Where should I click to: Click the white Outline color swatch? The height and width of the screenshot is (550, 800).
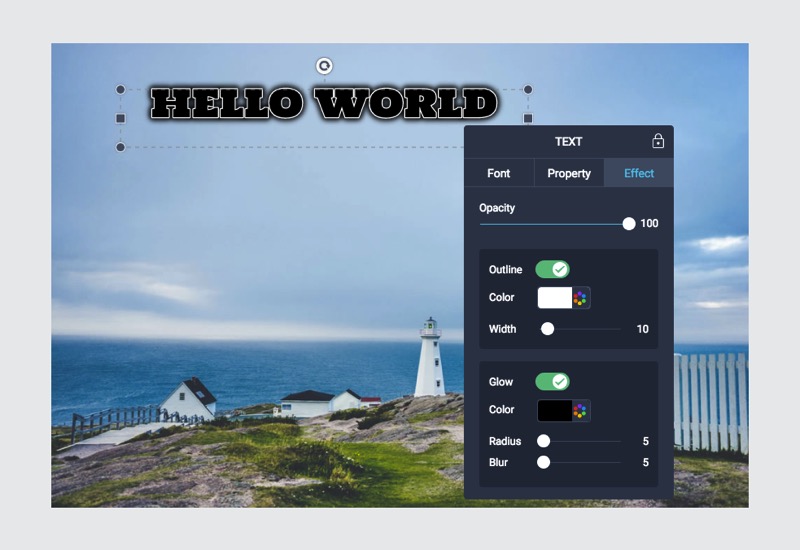tap(555, 297)
